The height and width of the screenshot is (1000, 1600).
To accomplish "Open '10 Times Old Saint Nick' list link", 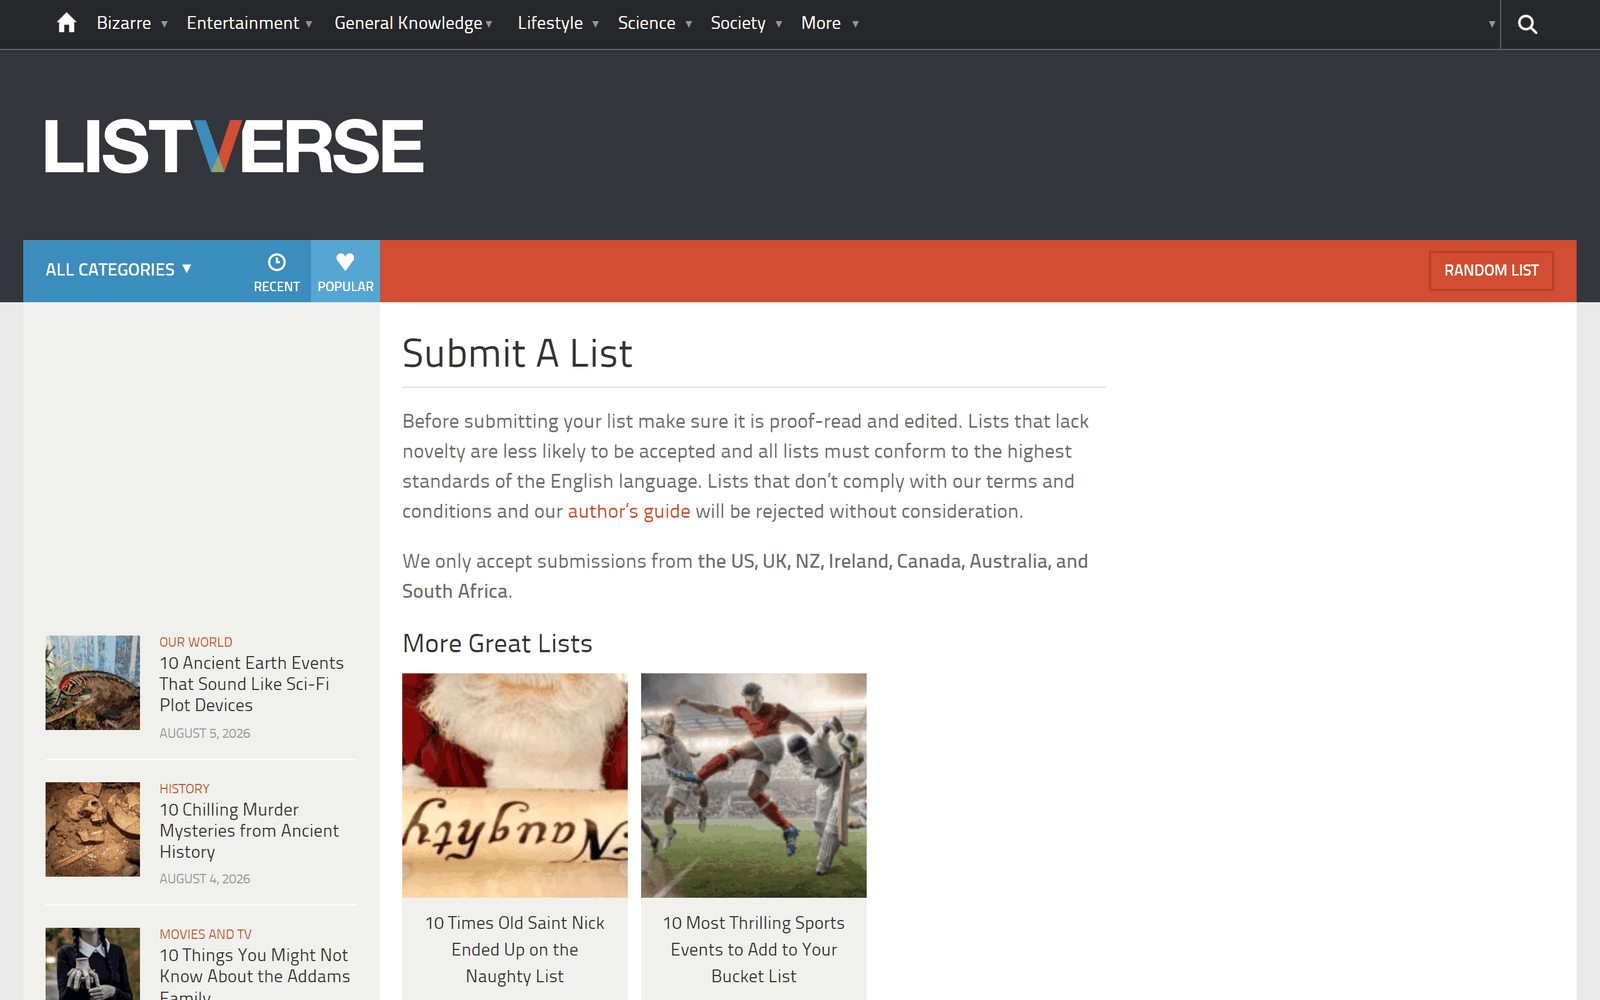I will tap(515, 950).
